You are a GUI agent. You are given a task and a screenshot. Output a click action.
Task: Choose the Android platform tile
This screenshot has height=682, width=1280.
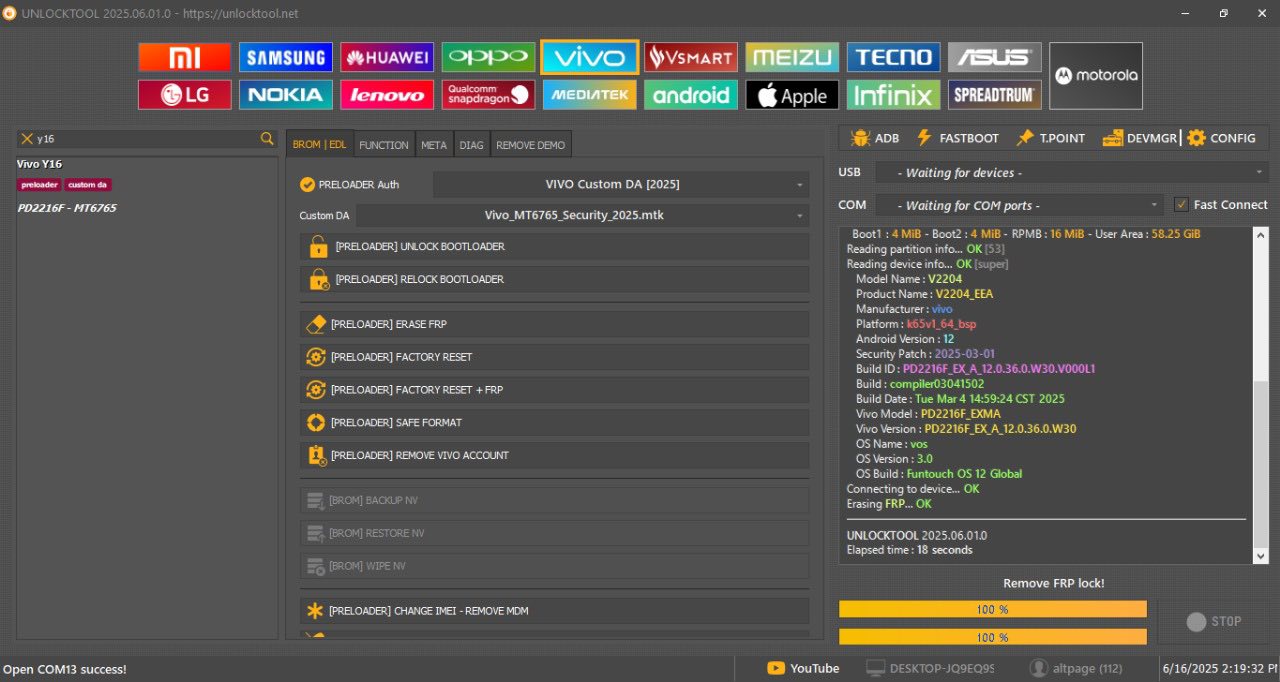pos(691,95)
